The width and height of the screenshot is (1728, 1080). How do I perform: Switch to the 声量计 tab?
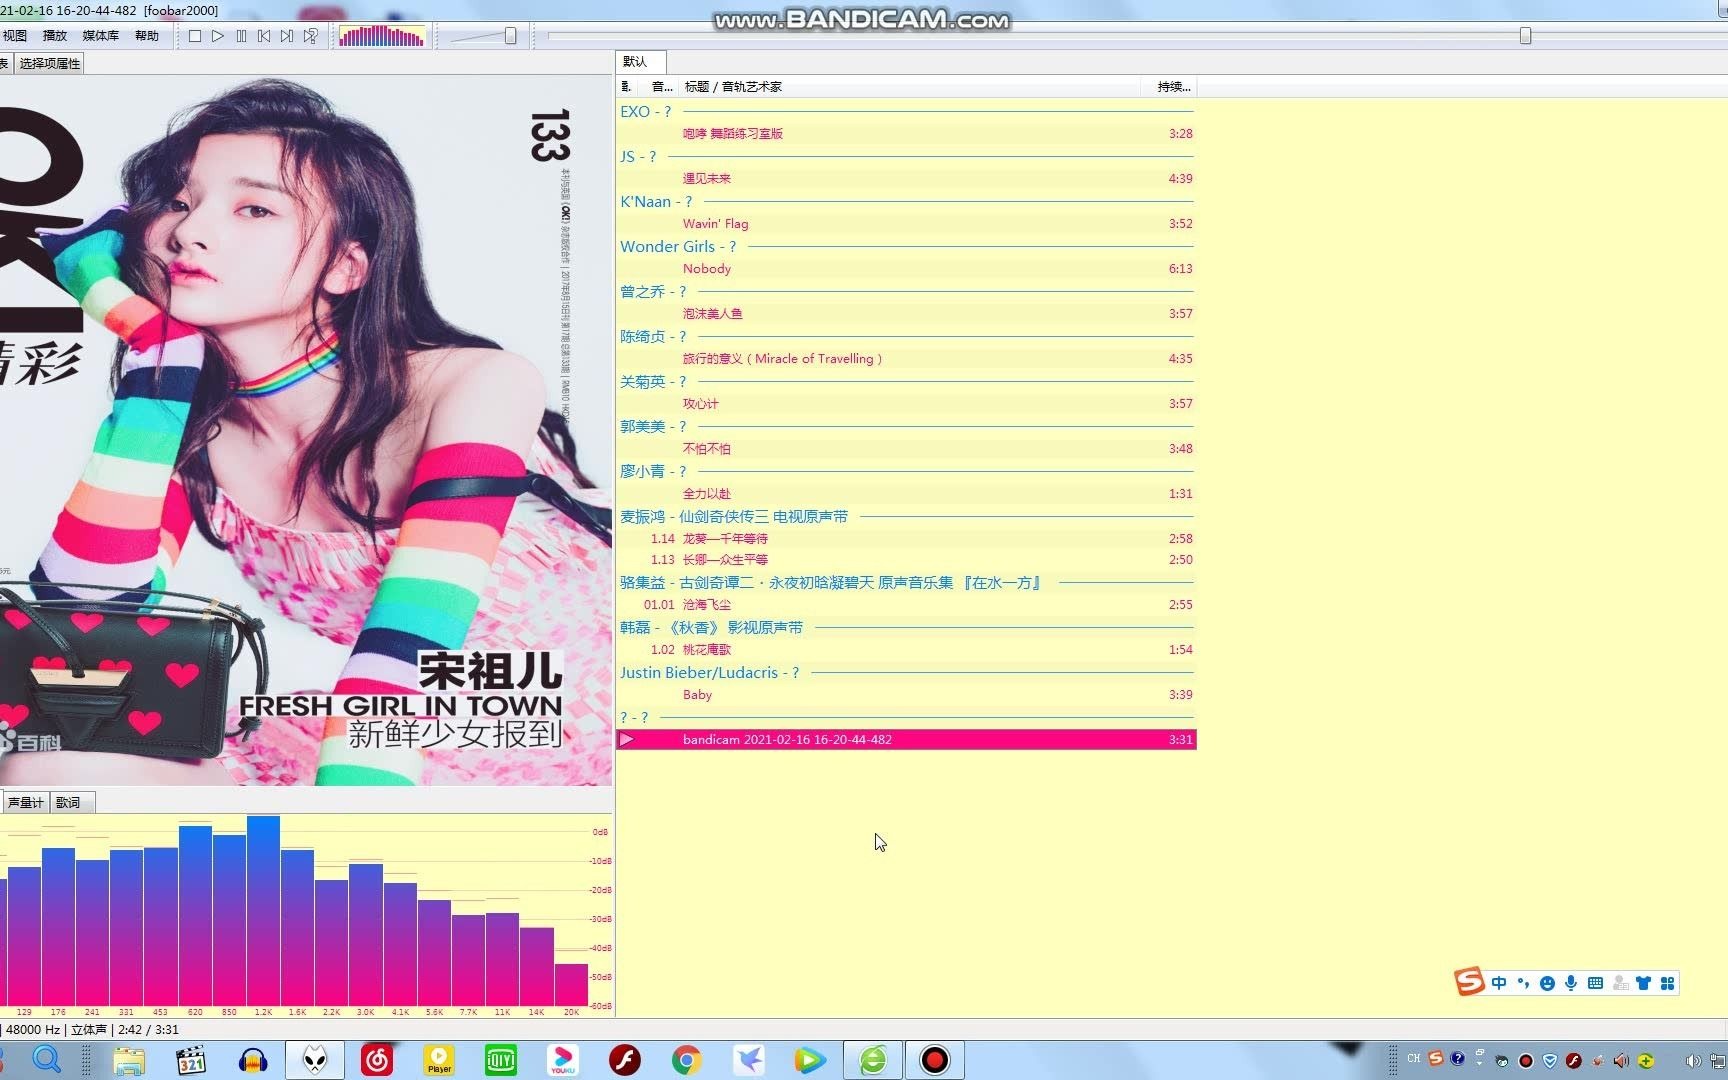point(25,803)
